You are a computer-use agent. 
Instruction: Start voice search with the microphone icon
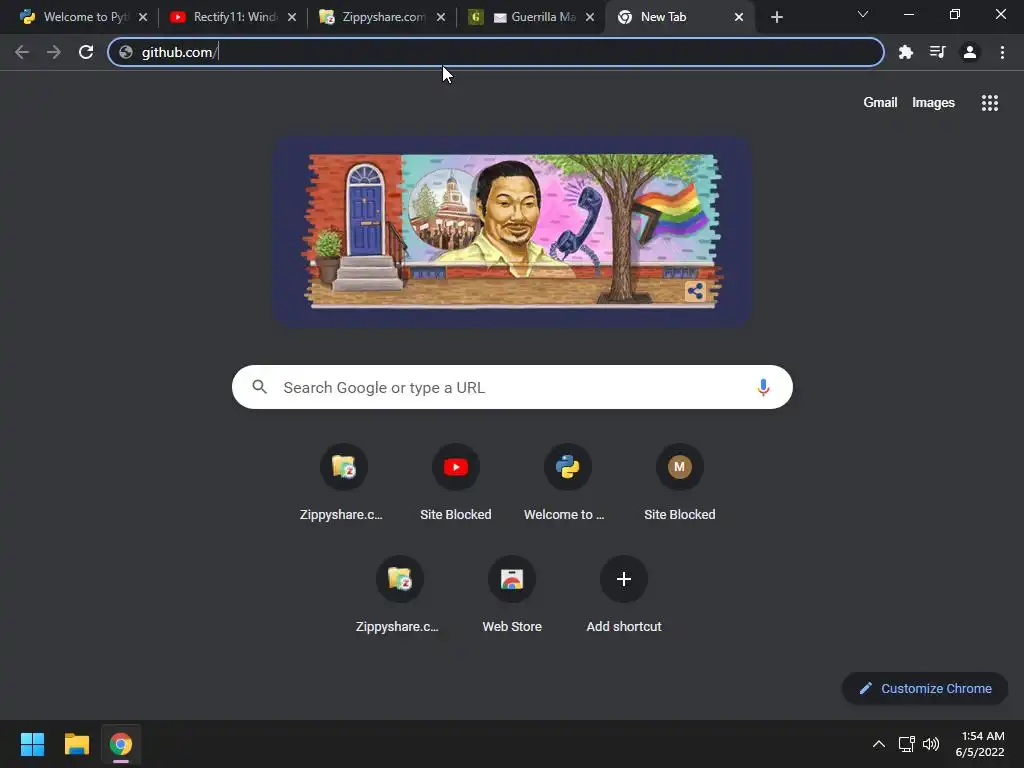(763, 387)
